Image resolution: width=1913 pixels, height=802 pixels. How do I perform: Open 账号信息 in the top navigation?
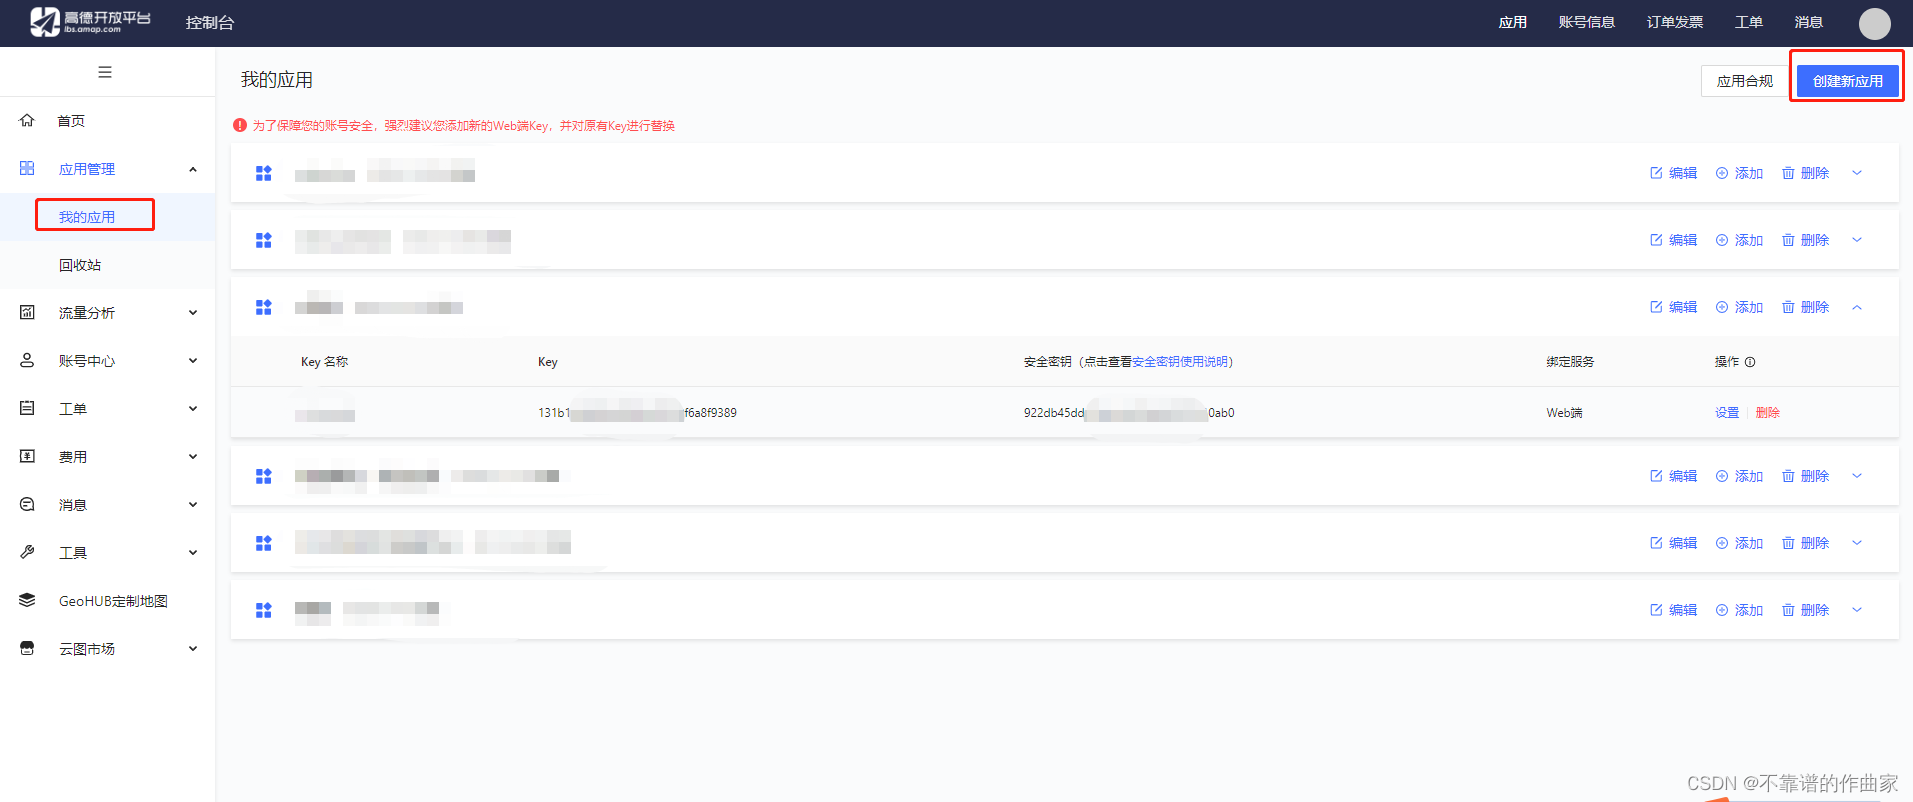1586,22
